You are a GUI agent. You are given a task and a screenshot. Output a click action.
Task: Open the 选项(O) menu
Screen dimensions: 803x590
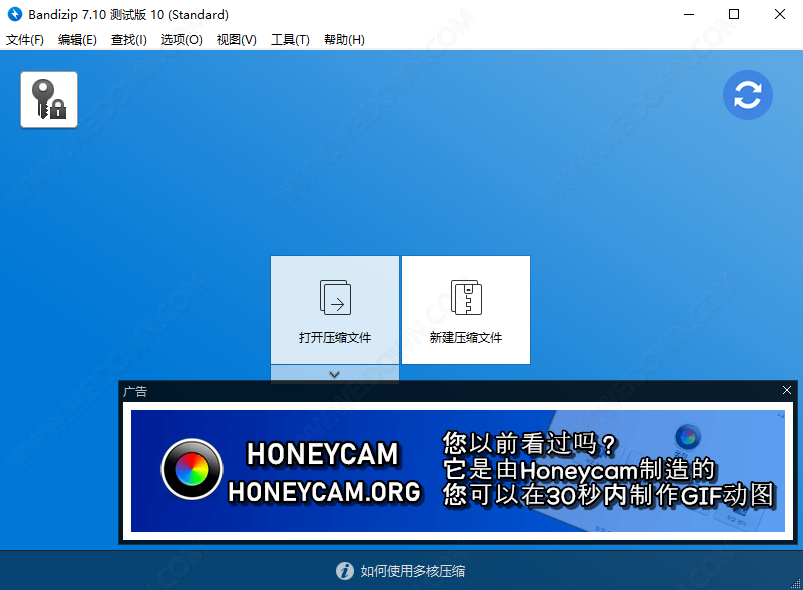[x=181, y=40]
